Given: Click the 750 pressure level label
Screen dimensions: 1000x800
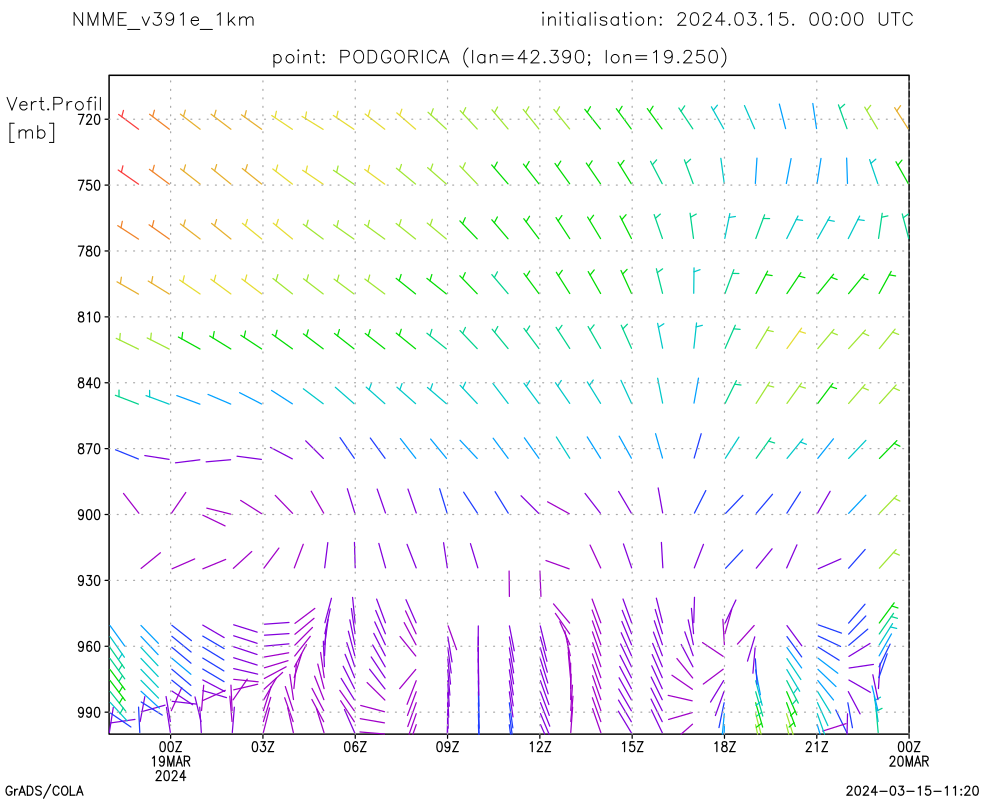Looking at the screenshot, I should coord(89,185).
